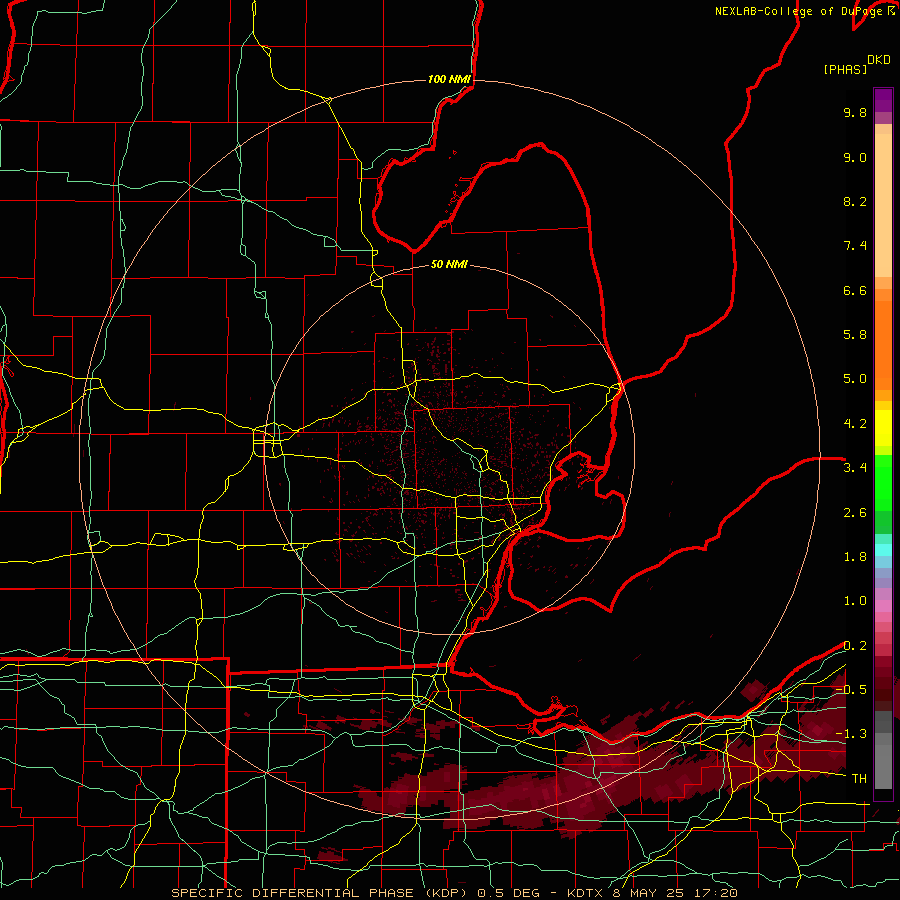Select the 100 NMI range ring label
This screenshot has height=900, width=900.
tap(449, 79)
